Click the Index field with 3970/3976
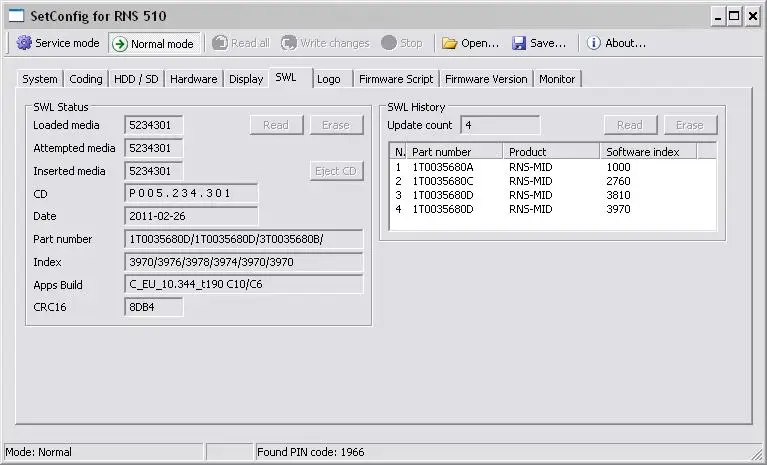The image size is (767, 465). coord(244,262)
